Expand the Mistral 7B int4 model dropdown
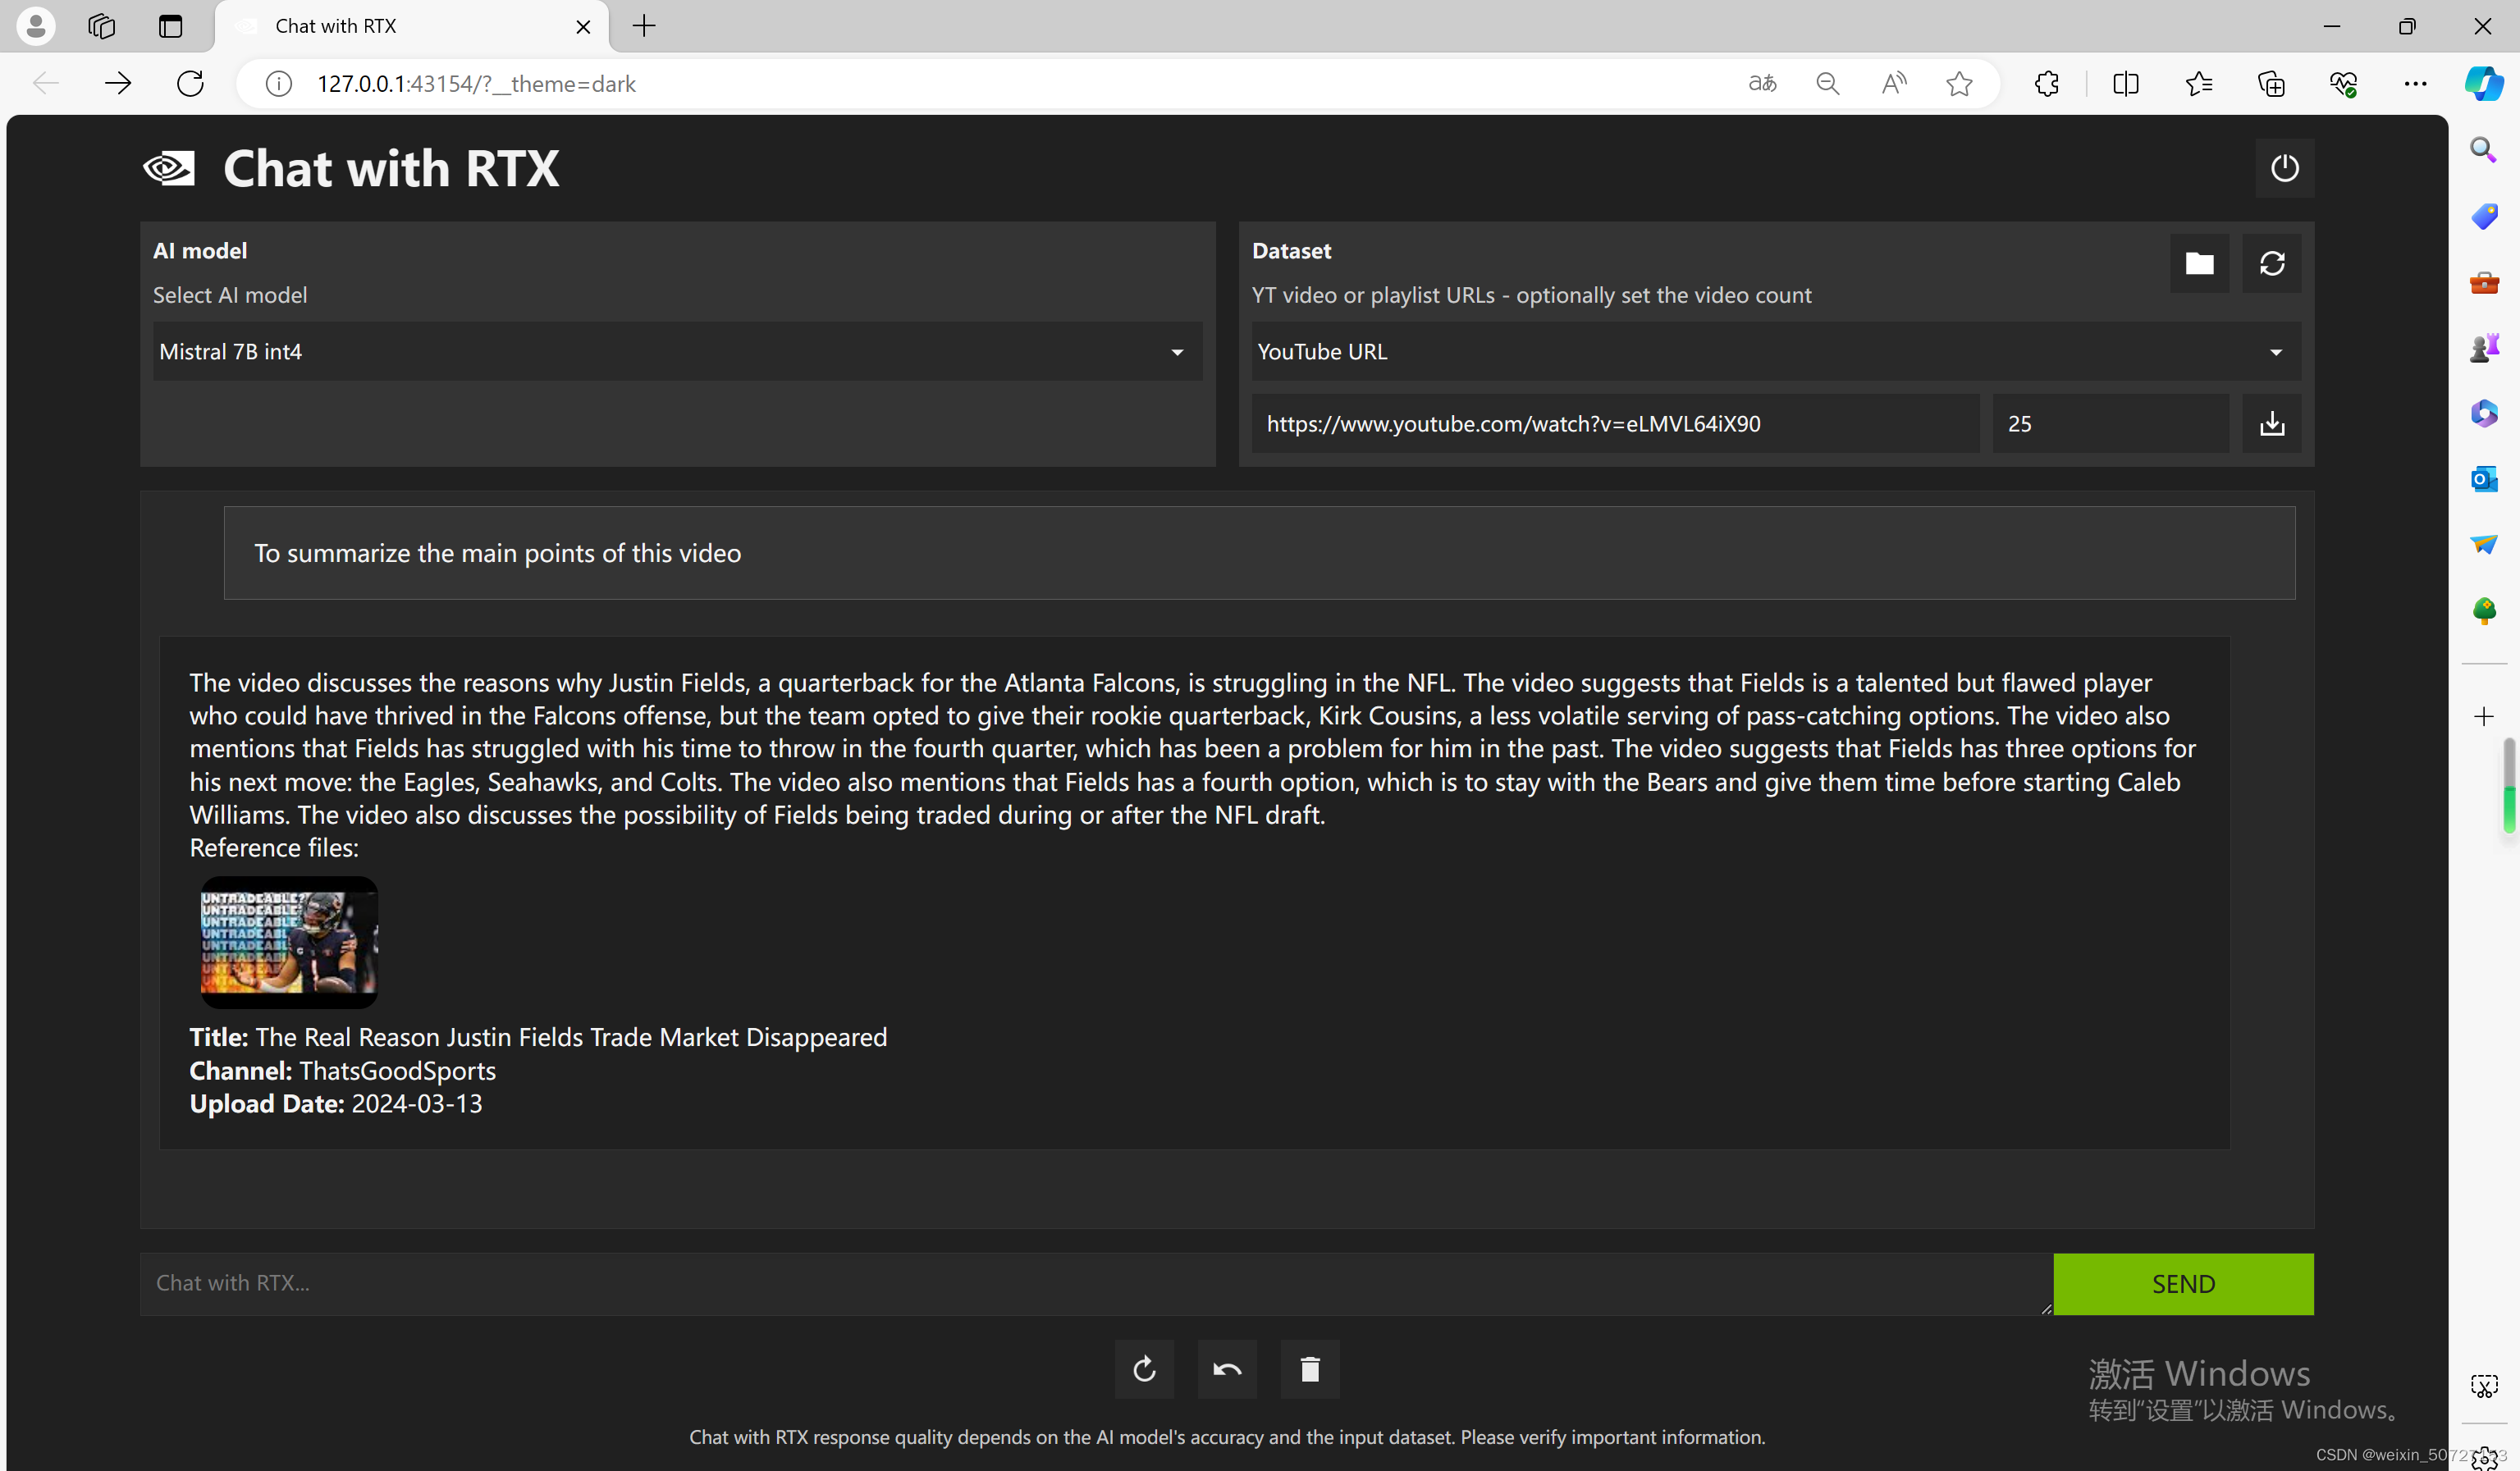The image size is (2520, 1471). click(677, 352)
